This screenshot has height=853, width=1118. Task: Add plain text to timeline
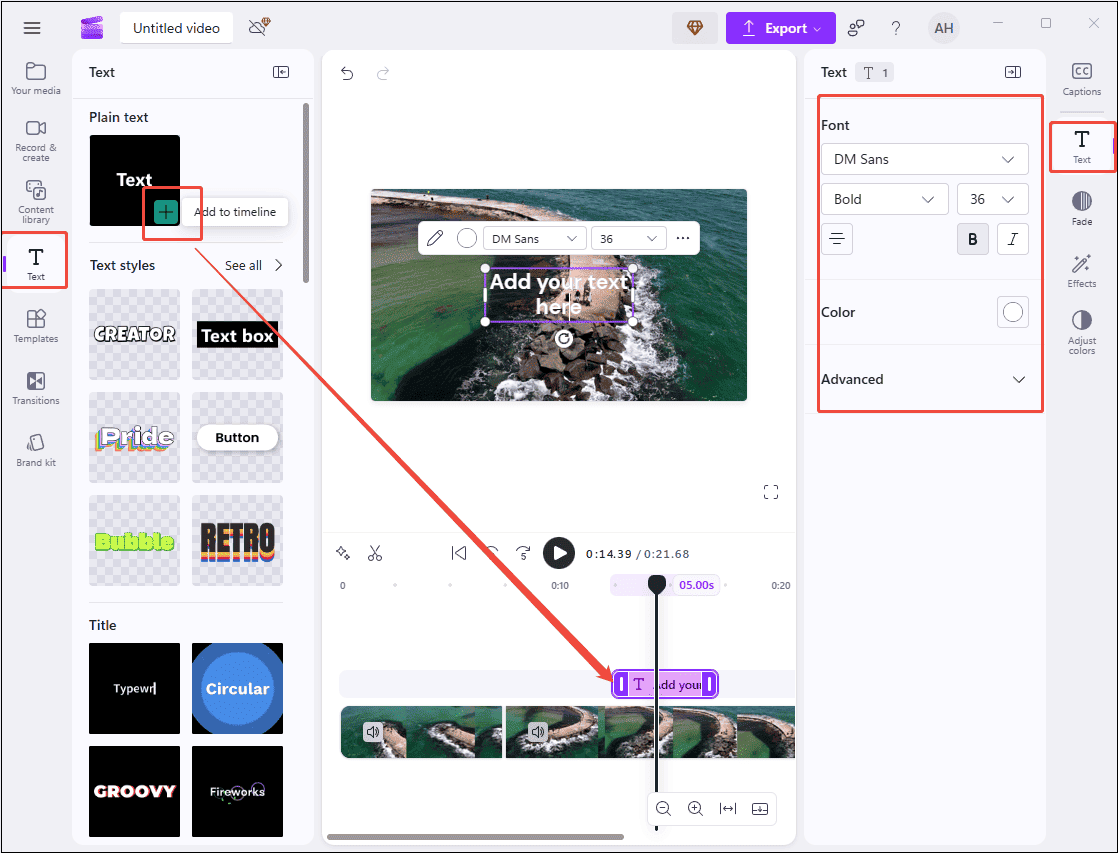coord(165,212)
